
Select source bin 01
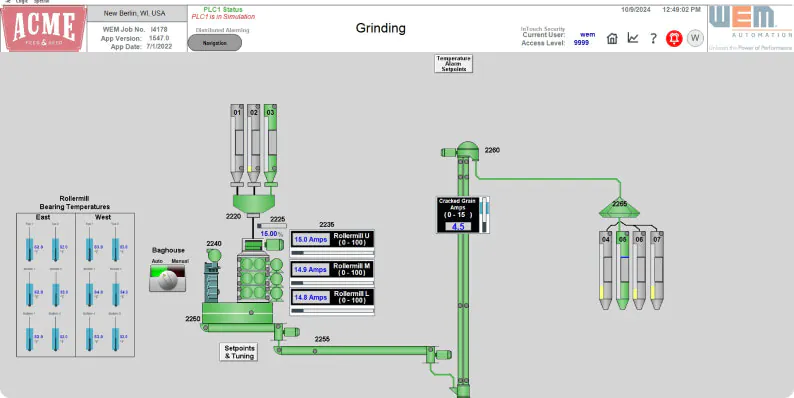237,145
